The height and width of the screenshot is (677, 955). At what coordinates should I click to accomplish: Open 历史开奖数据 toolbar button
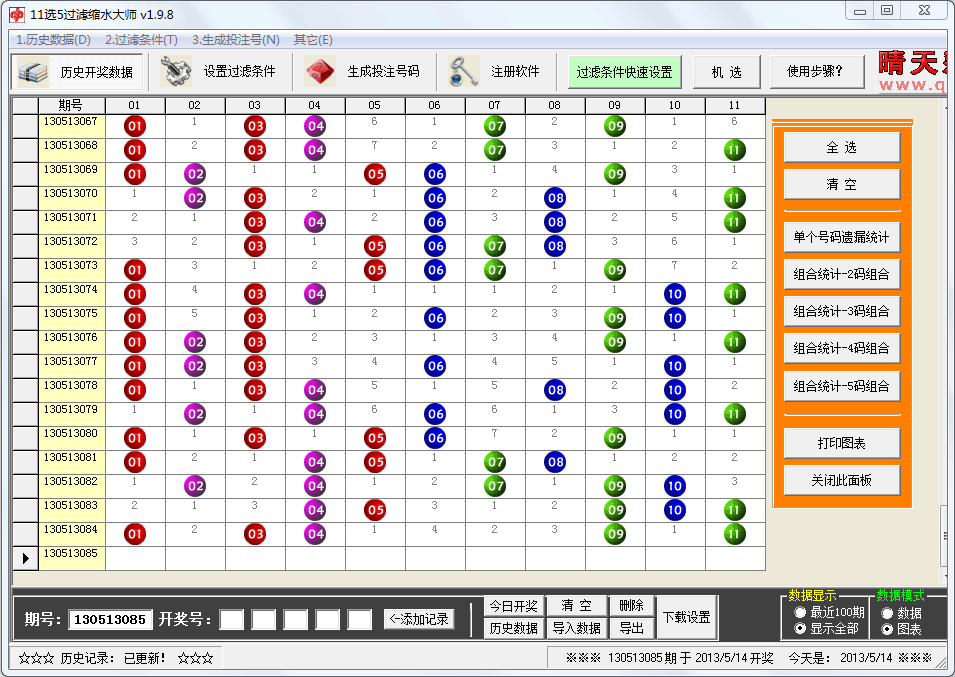pos(77,72)
